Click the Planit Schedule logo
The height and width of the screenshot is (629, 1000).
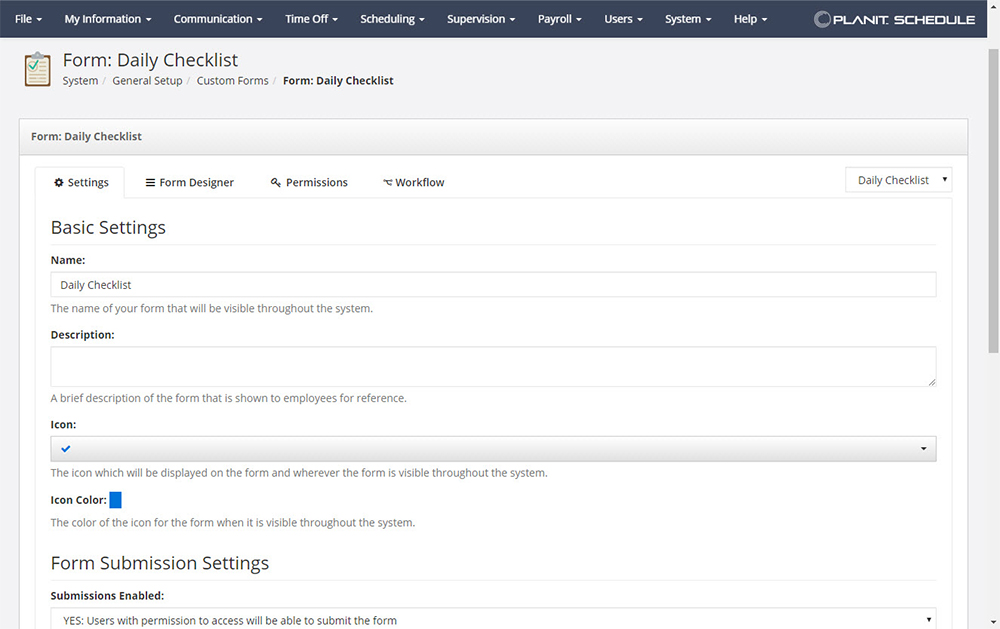[895, 18]
